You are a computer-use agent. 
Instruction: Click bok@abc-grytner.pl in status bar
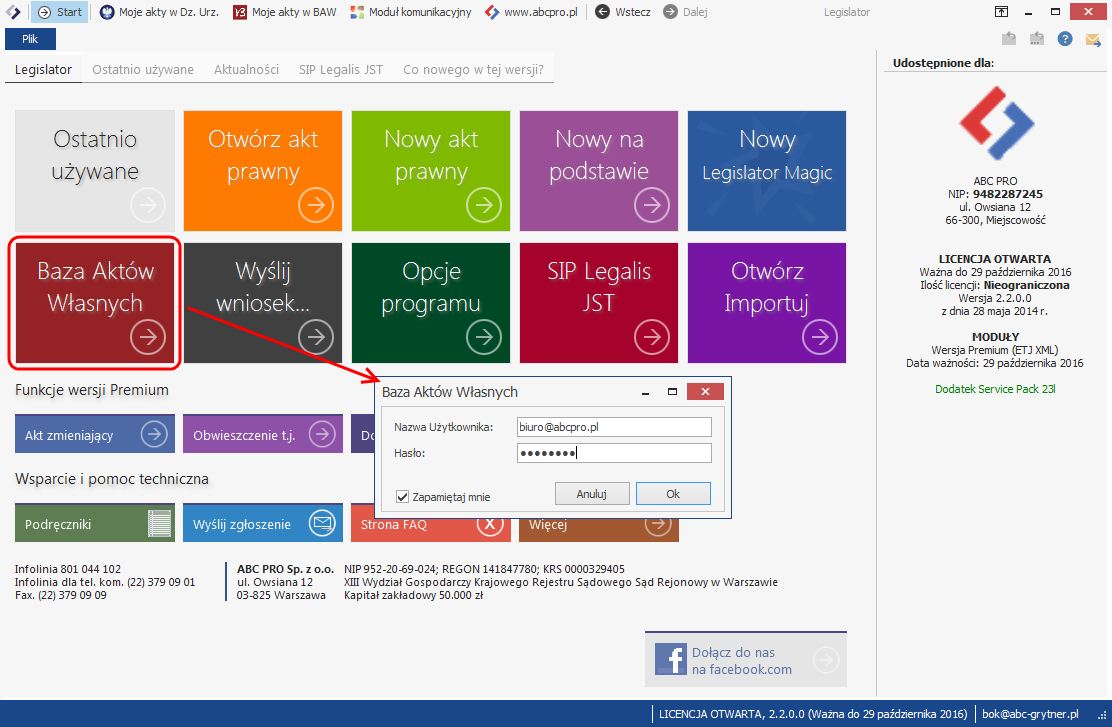click(x=1030, y=714)
